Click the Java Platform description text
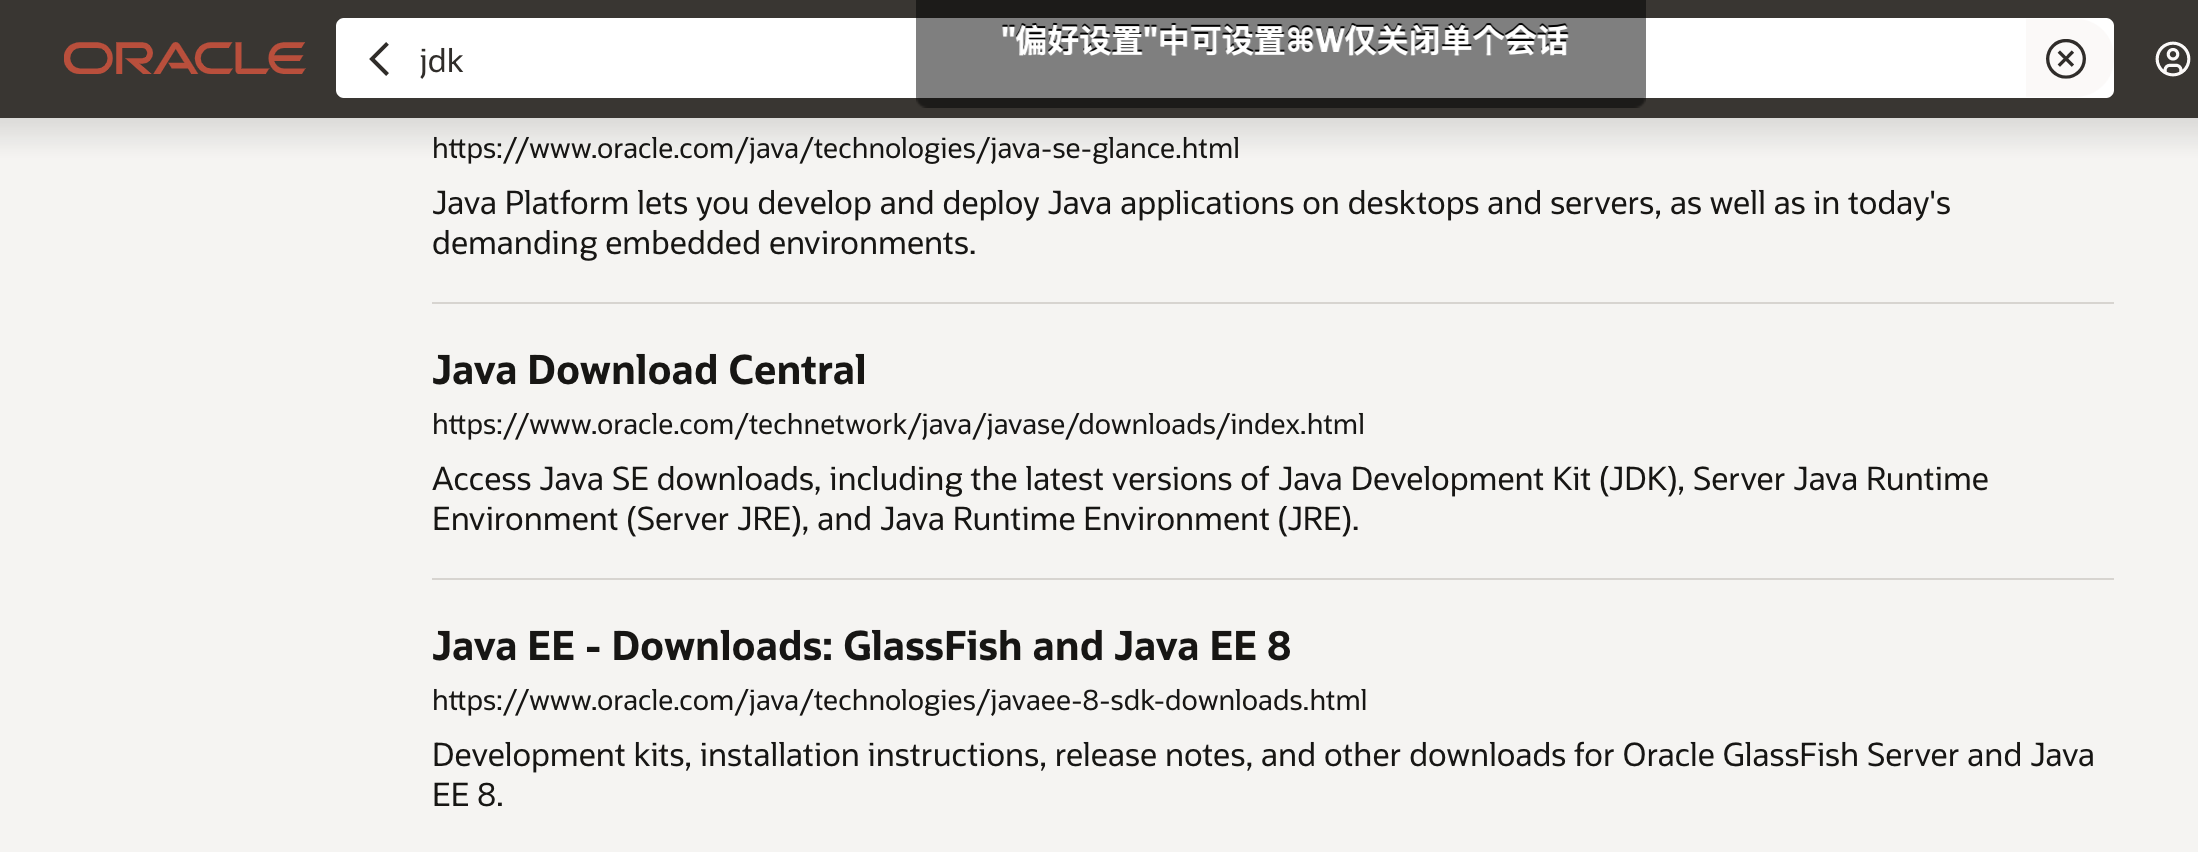The height and width of the screenshot is (852, 2198). click(x=1191, y=223)
